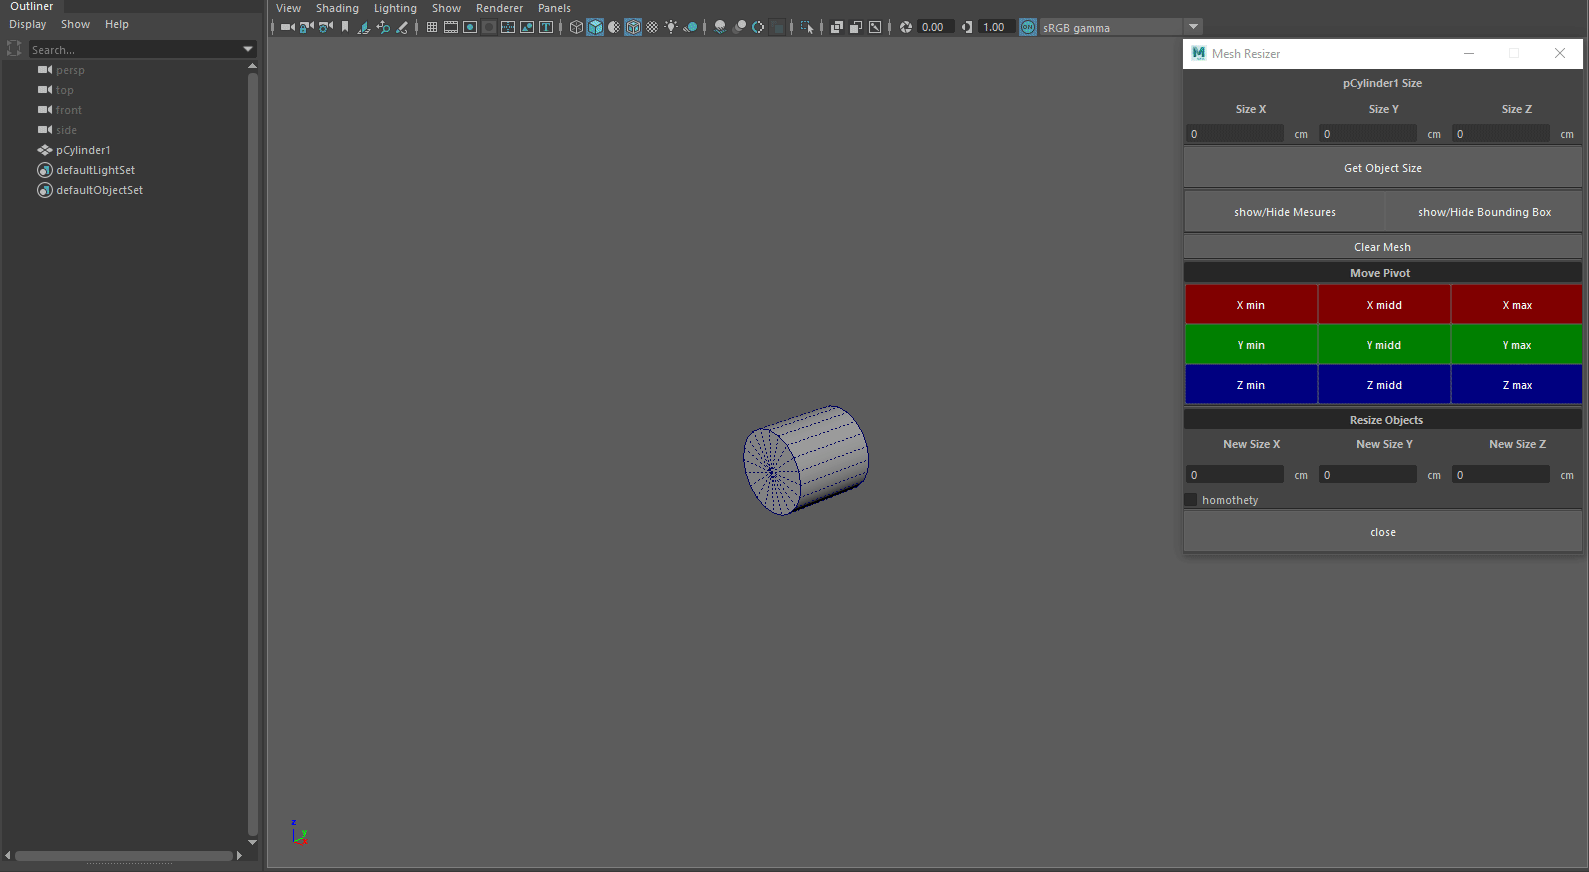Click the Smooth Shade All cube icon
Viewport: 1589px width, 872px height.
point(595,27)
